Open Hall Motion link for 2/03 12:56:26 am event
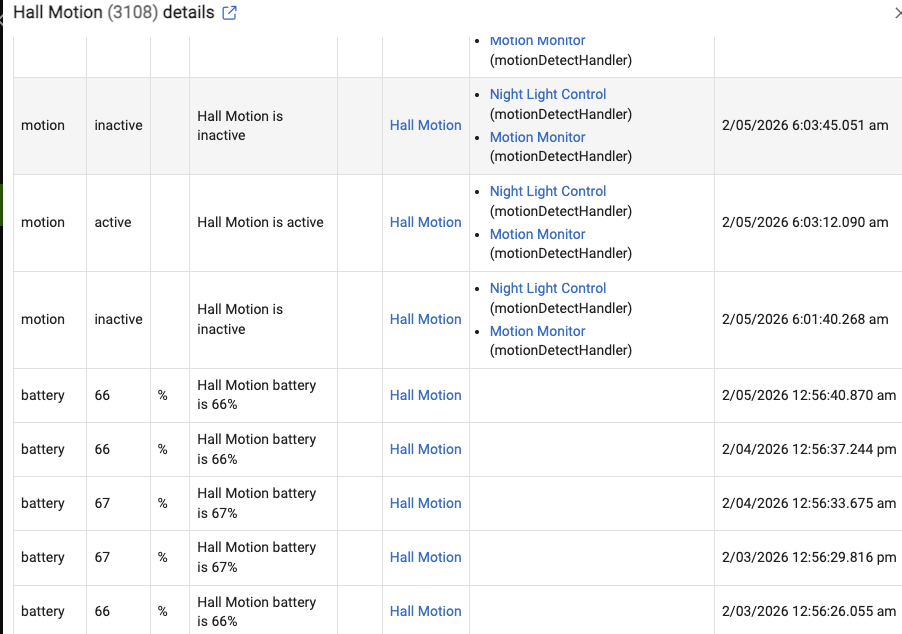 tap(425, 611)
